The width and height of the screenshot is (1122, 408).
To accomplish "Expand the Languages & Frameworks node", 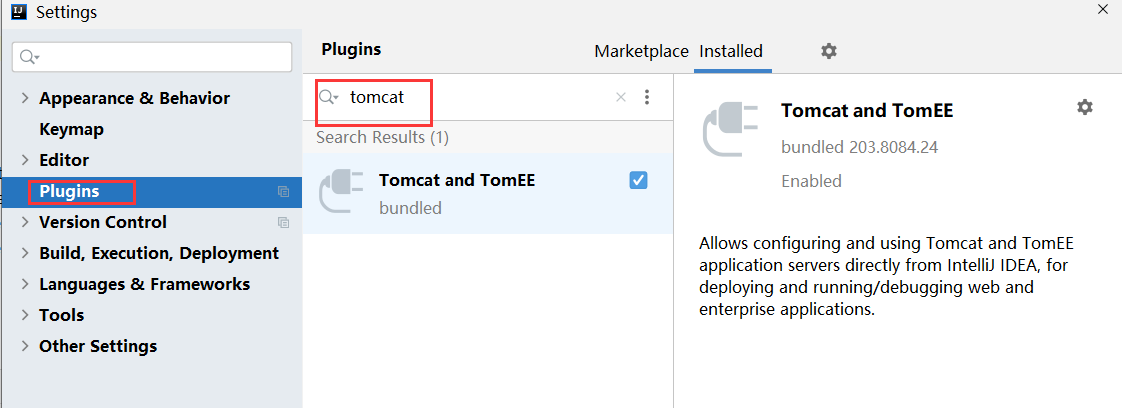I will pos(26,284).
